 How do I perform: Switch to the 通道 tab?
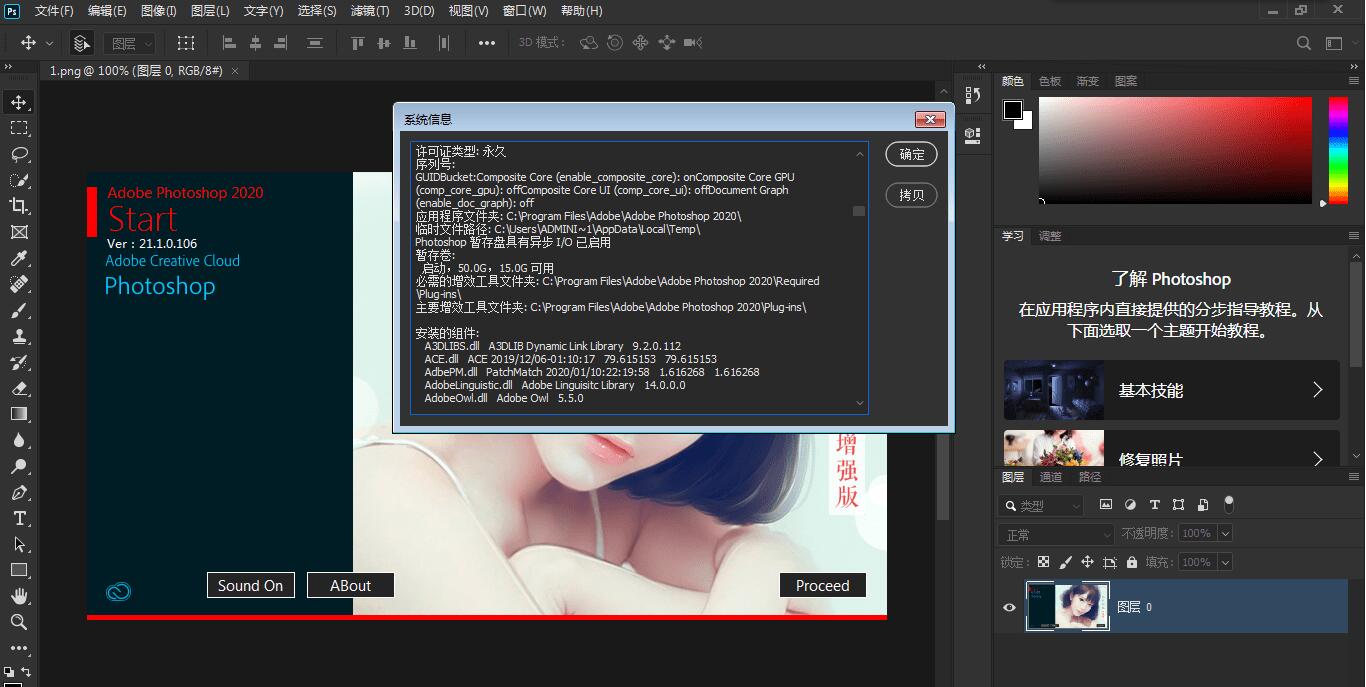coord(1051,477)
